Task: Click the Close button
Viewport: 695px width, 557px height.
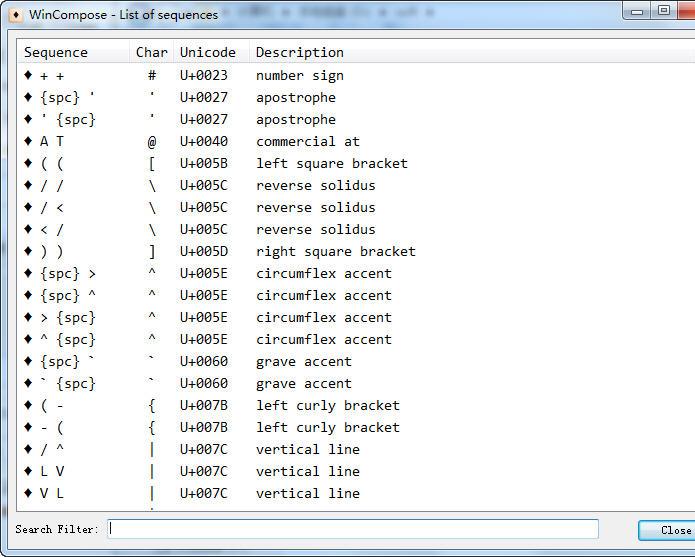Action: (667, 530)
